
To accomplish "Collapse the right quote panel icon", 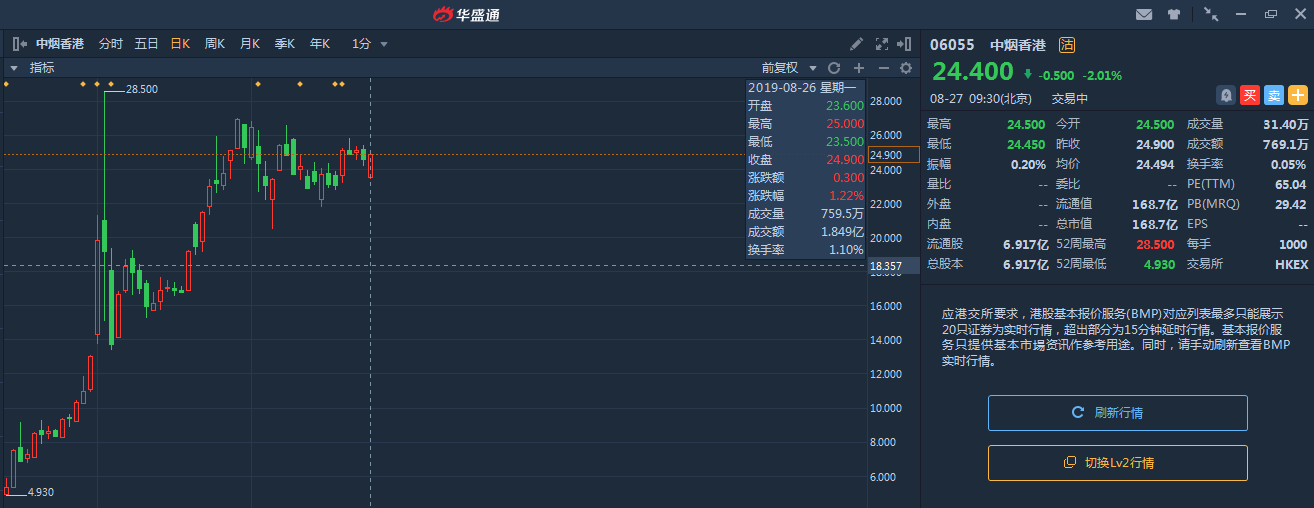I will pos(904,44).
